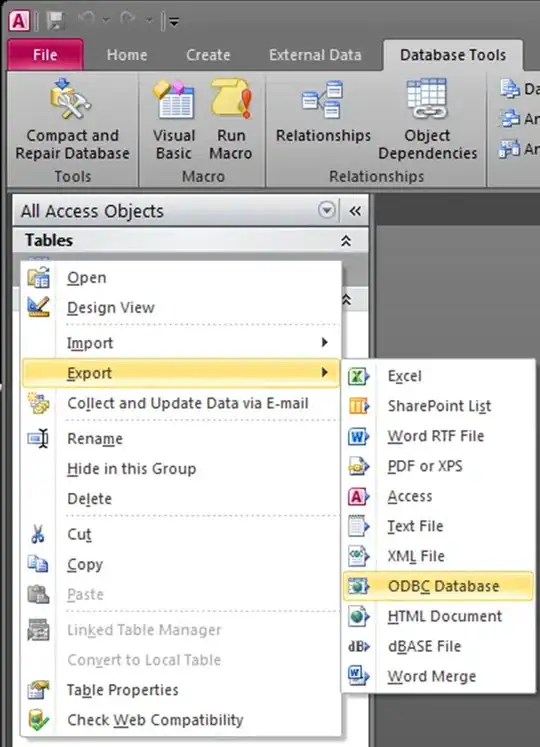Viewport: 540px width, 747px height.
Task: Click the Copy pages icon
Action: (38, 564)
